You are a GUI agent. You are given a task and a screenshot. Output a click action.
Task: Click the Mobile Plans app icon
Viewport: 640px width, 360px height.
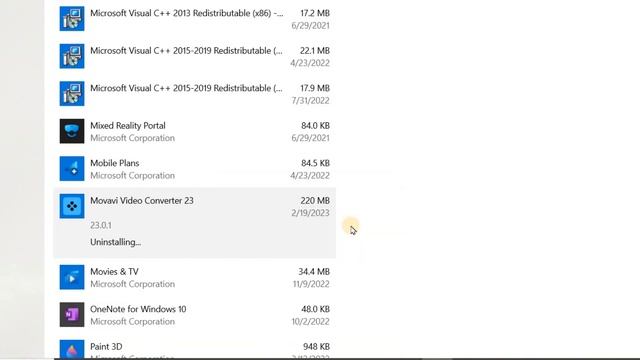[72, 169]
